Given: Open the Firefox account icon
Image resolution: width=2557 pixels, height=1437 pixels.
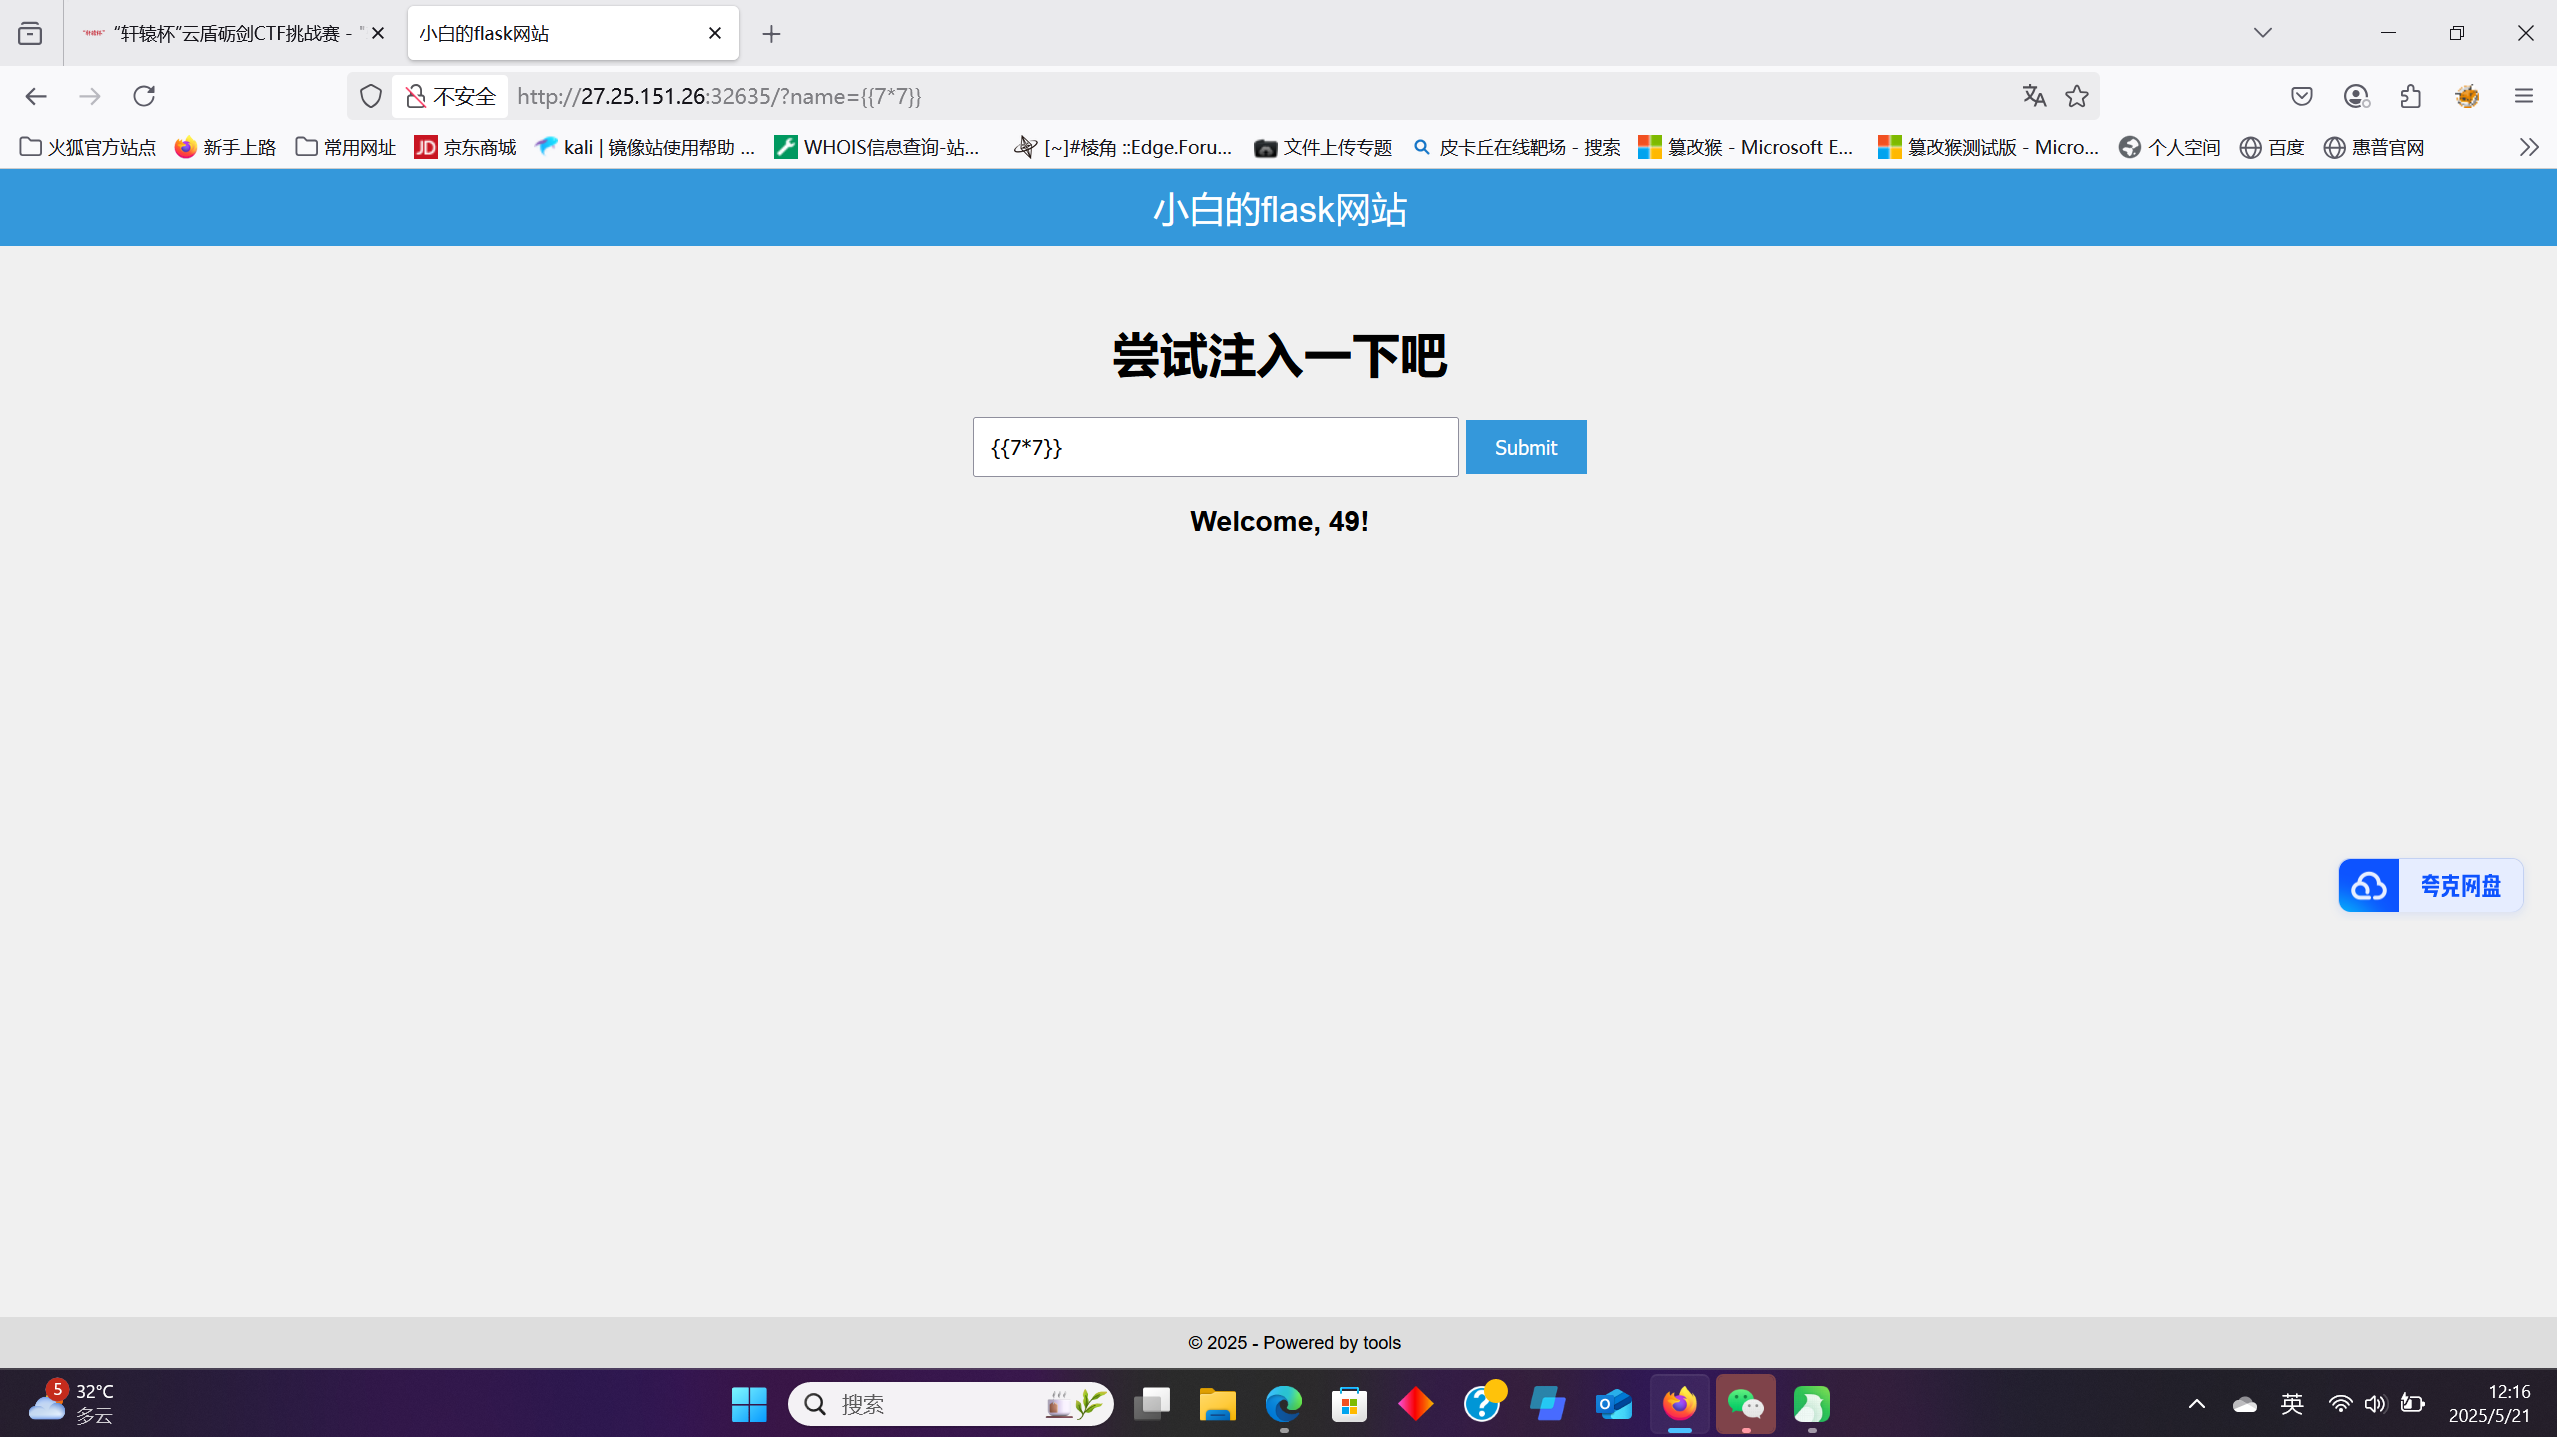Looking at the screenshot, I should [x=2356, y=96].
